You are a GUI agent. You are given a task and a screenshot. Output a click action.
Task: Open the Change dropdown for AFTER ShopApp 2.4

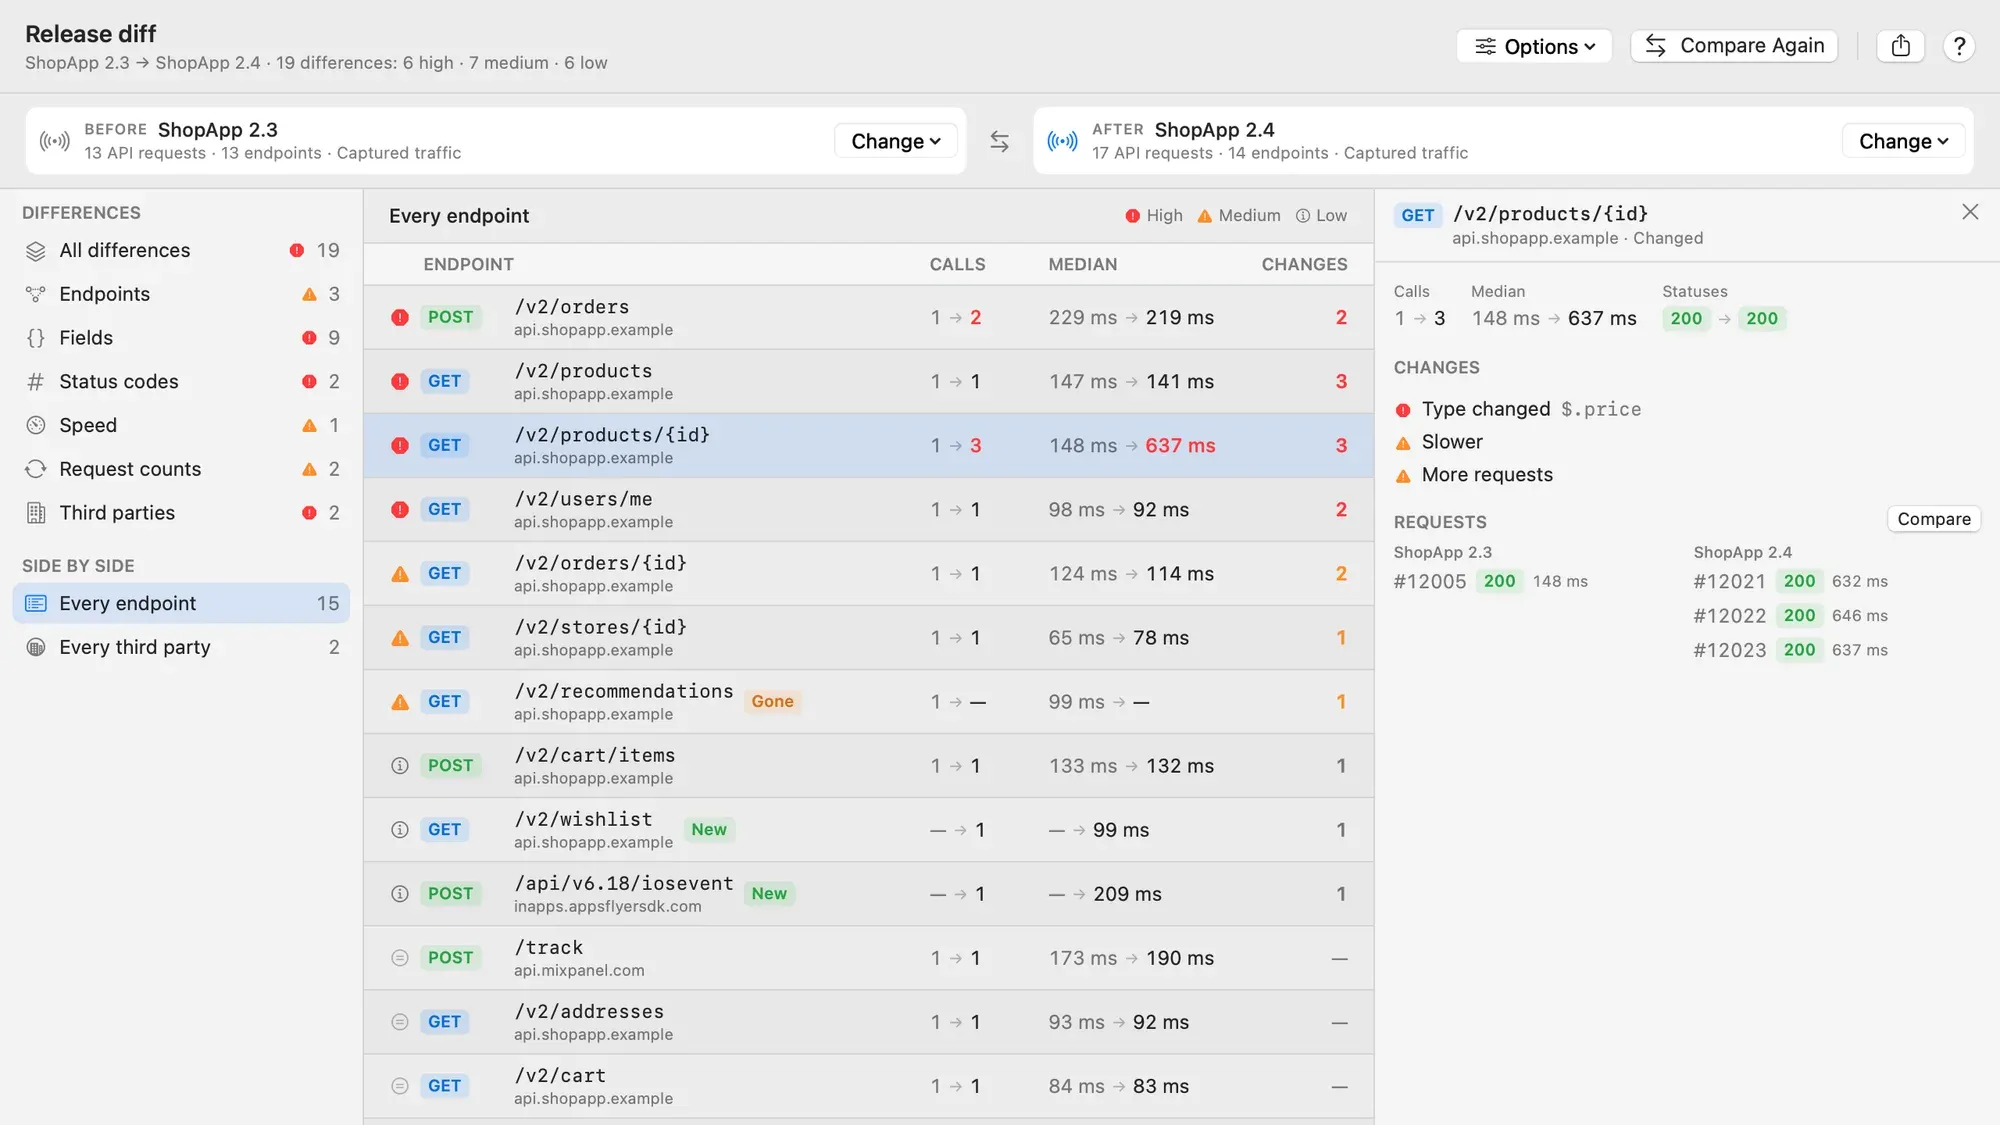[1903, 141]
